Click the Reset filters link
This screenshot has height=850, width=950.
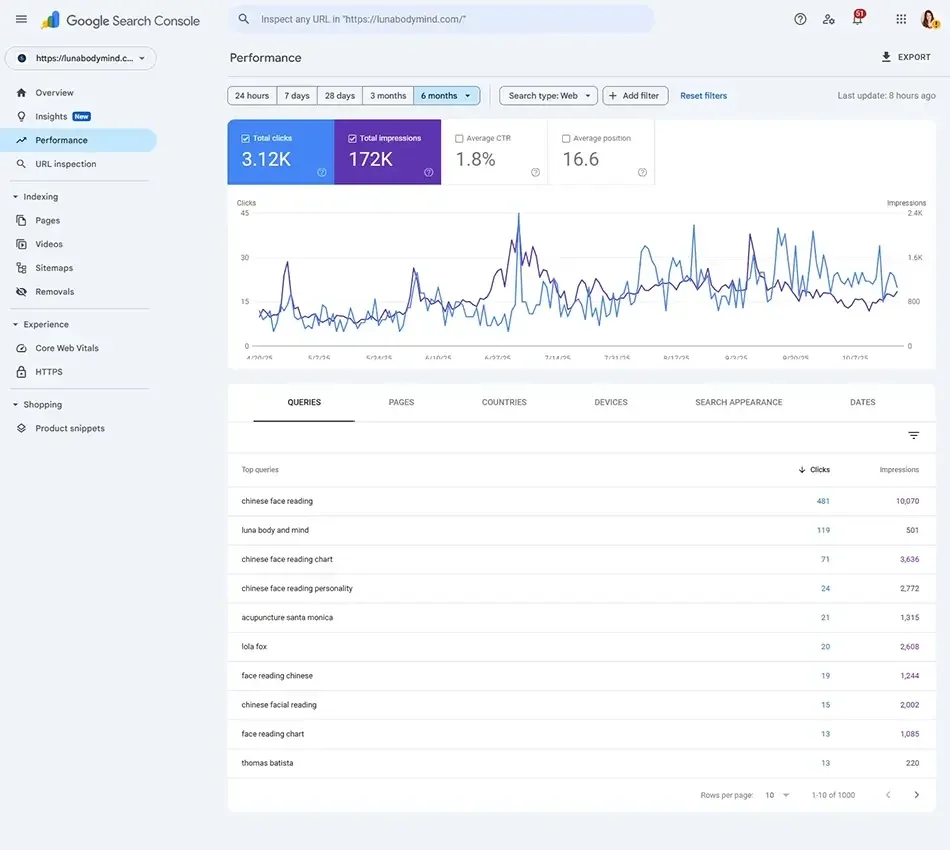click(704, 95)
